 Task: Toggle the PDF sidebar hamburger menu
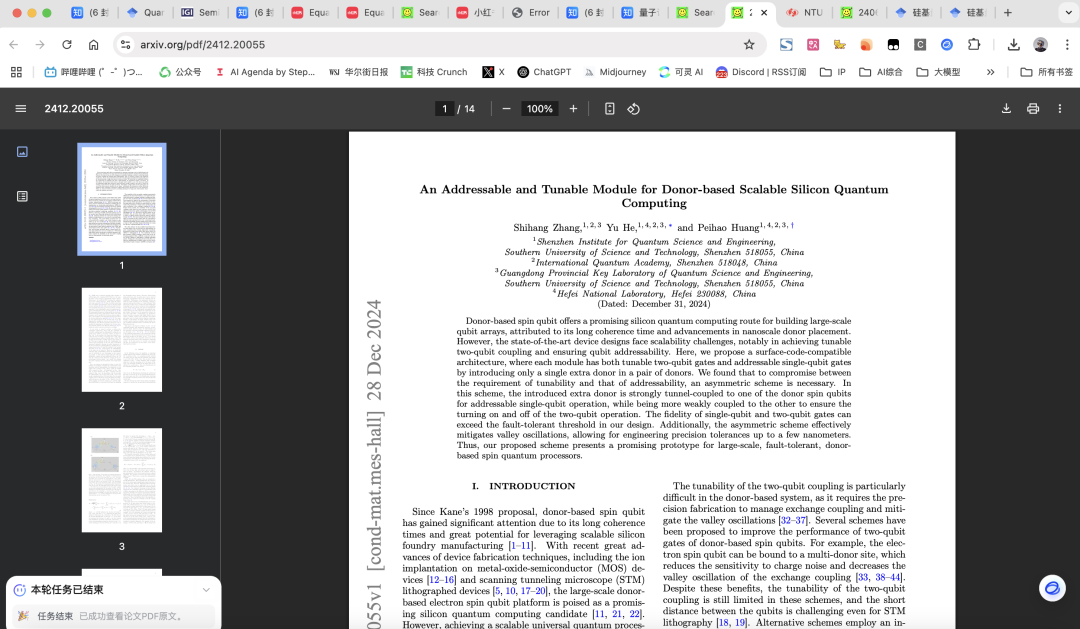coord(21,108)
